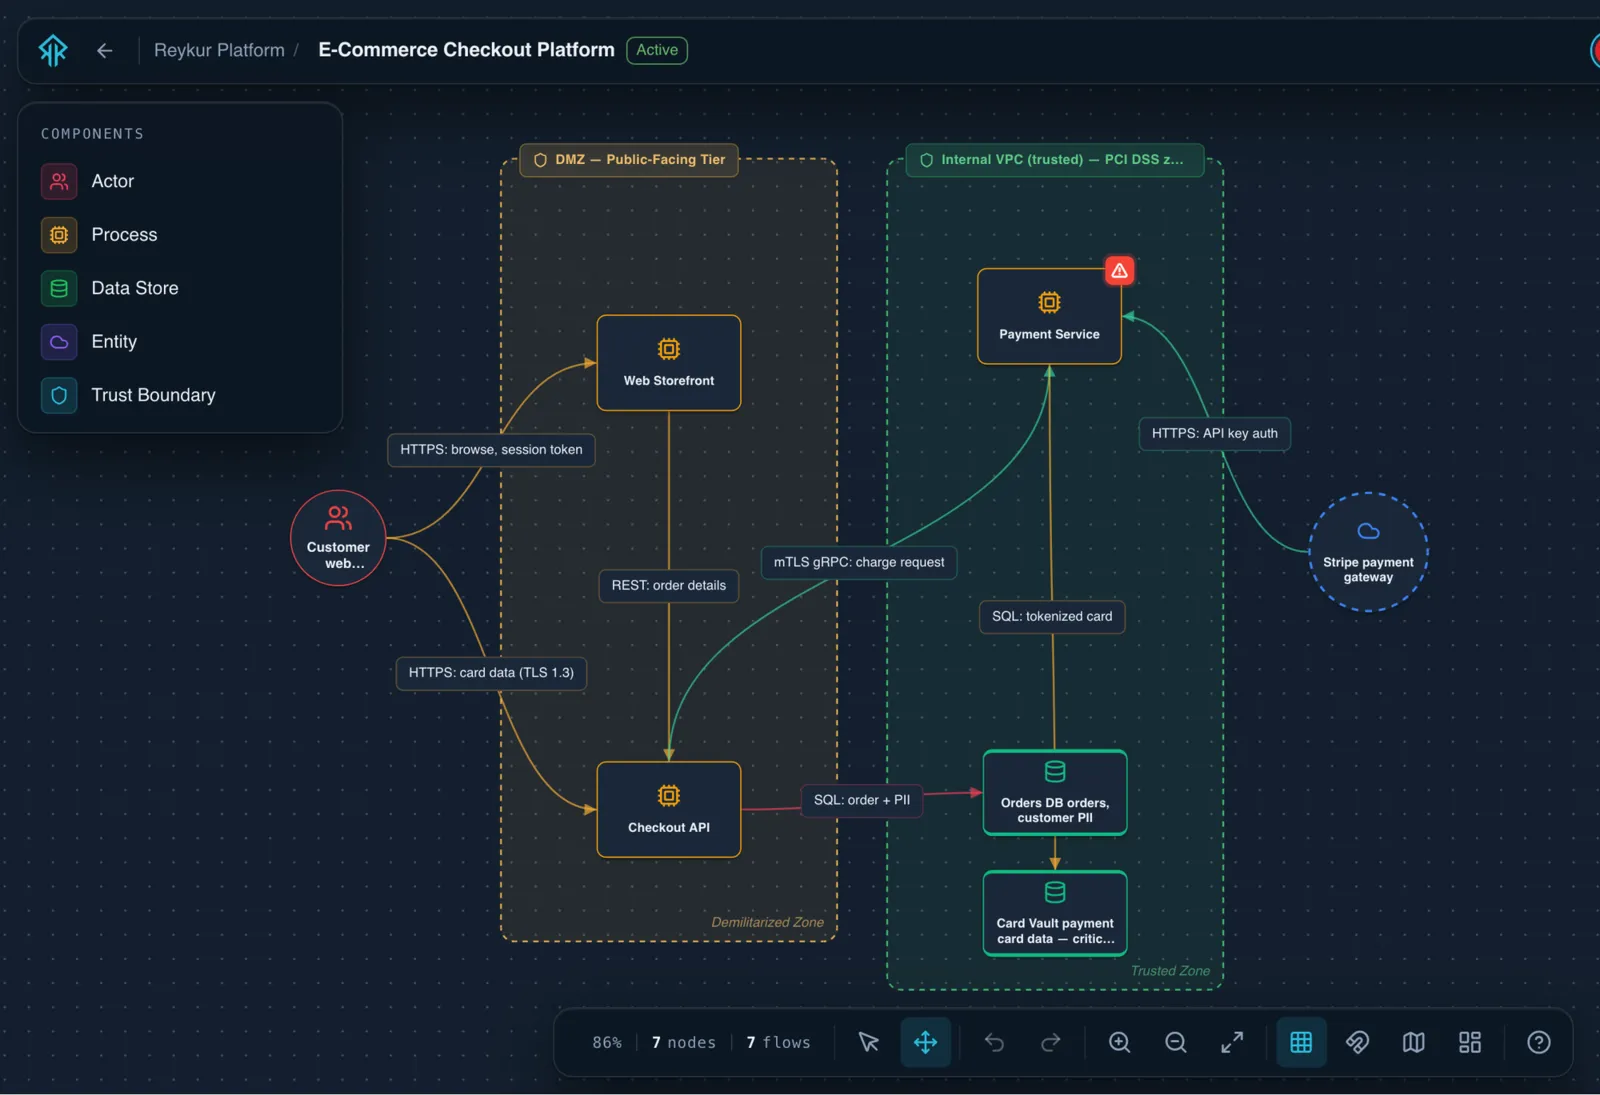The height and width of the screenshot is (1095, 1600).
Task: Click the Active status badge
Action: [x=657, y=50]
